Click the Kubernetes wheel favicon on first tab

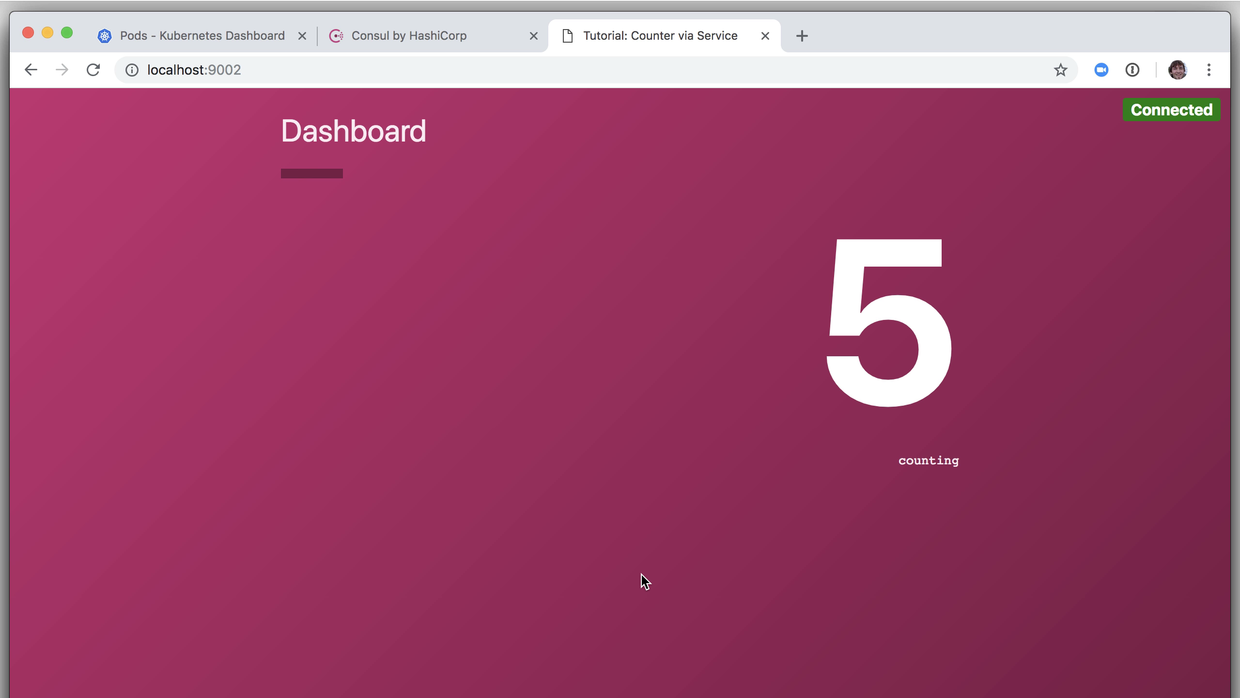click(104, 35)
